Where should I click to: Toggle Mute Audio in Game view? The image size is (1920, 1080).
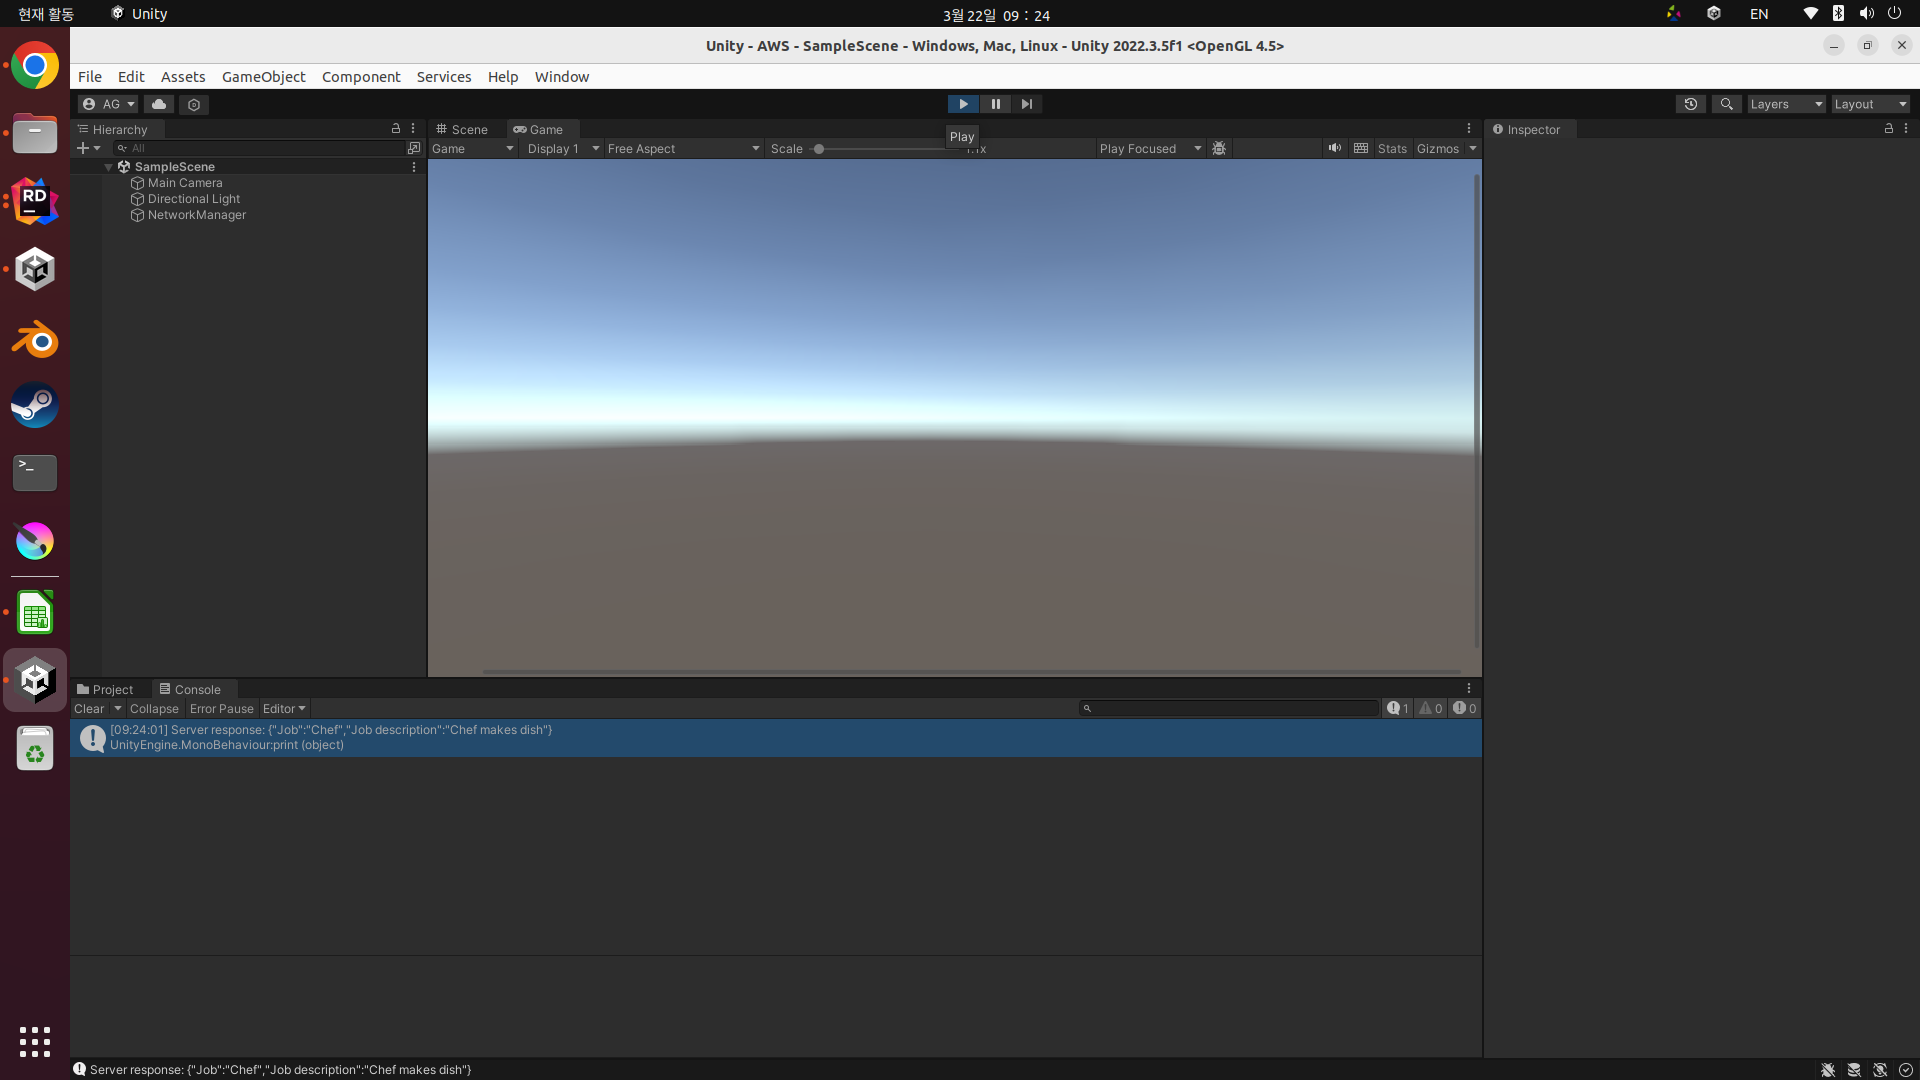[1334, 148]
